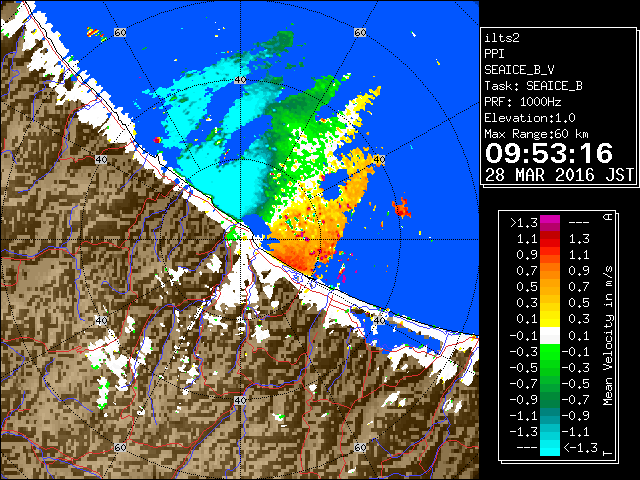This screenshot has width=640, height=480.
Task: Click the "28 MAR 2016 JST" date
Action: tap(559, 175)
